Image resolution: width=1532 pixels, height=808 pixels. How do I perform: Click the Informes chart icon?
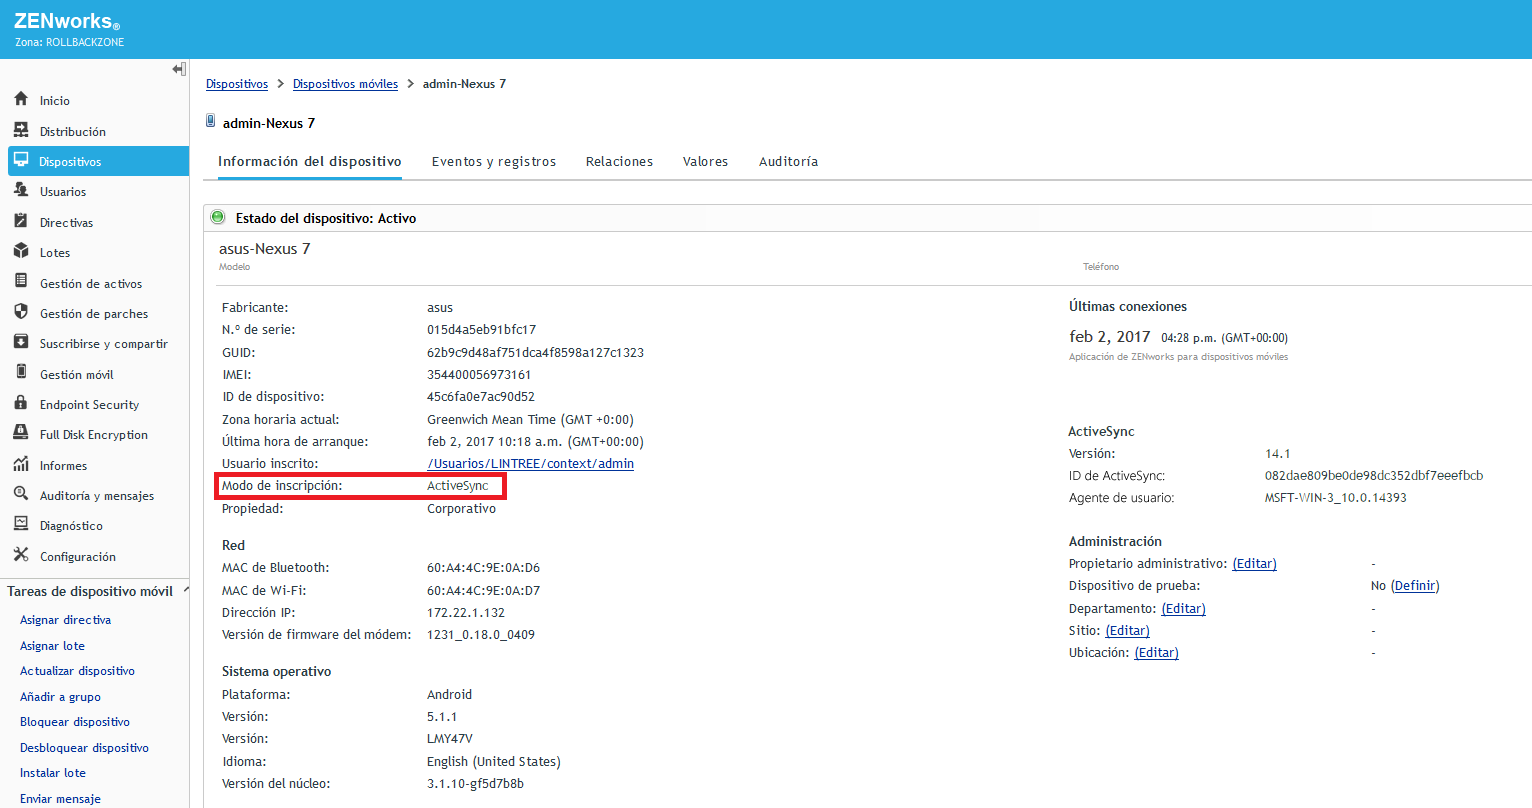tap(21, 465)
